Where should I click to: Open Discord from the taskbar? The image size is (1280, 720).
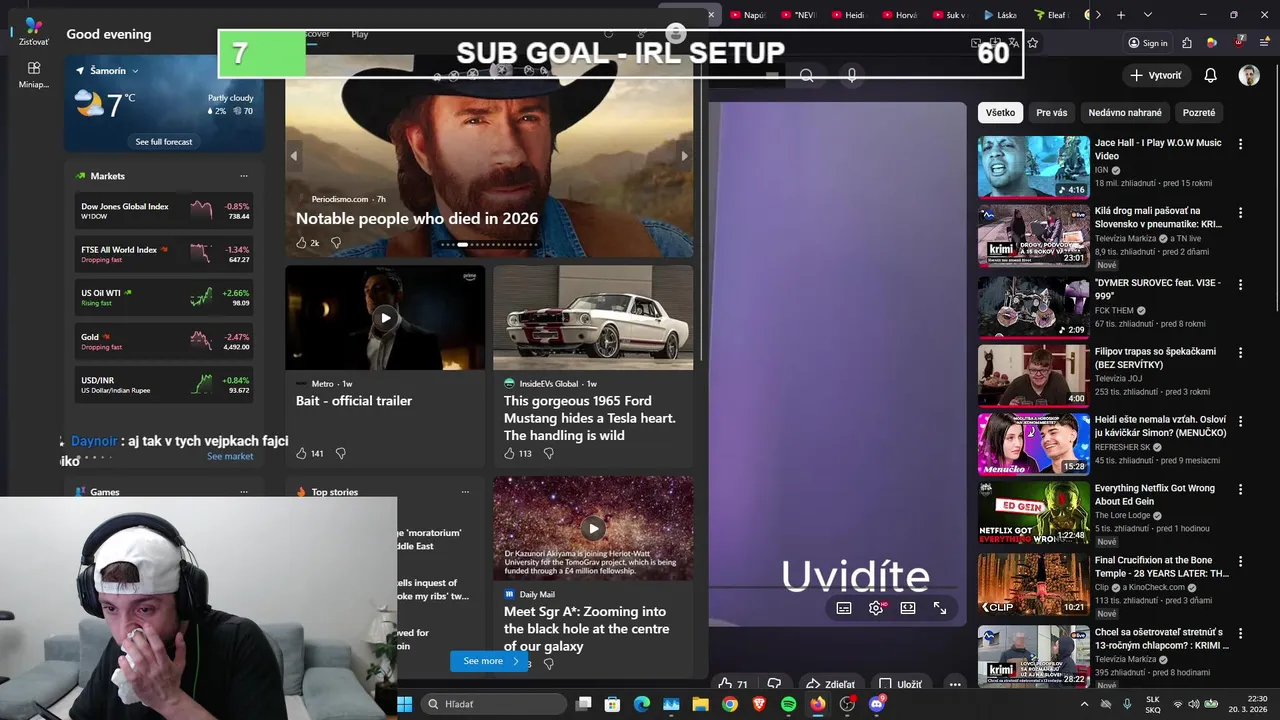point(877,704)
